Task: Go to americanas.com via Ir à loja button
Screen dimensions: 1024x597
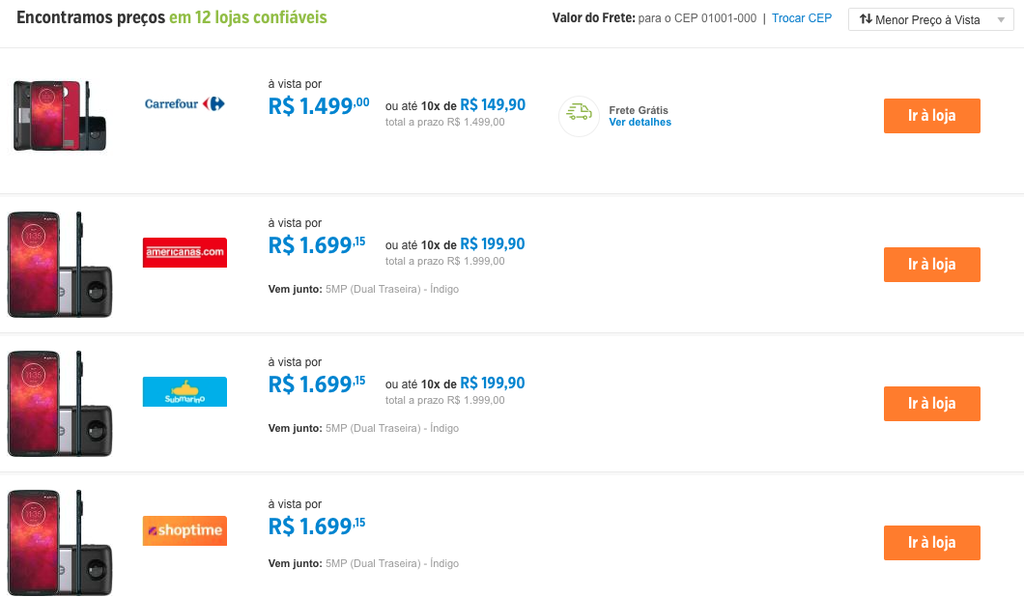Action: pyautogui.click(x=932, y=265)
